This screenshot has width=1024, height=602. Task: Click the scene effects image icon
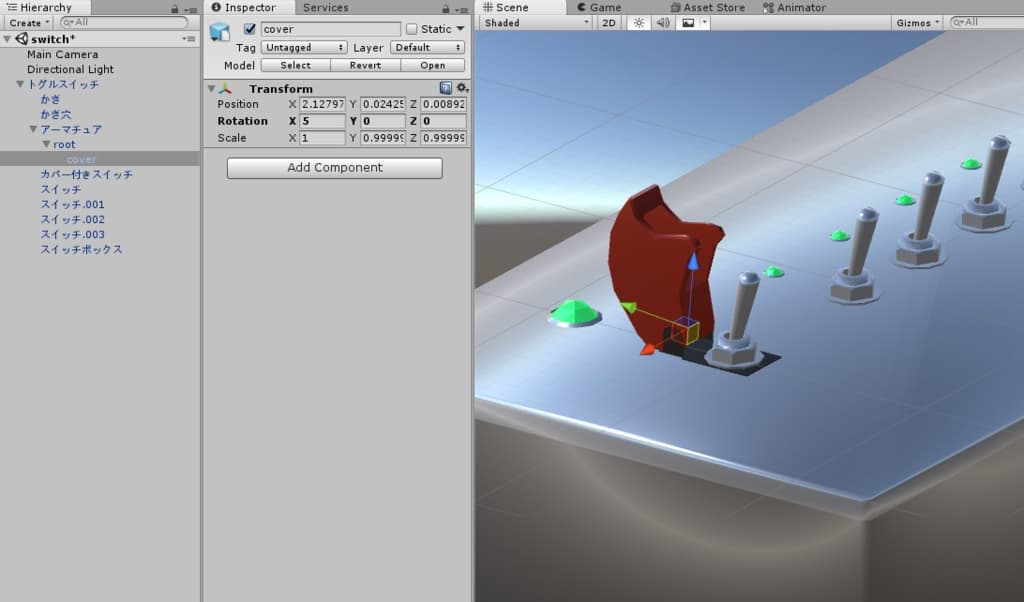[687, 22]
